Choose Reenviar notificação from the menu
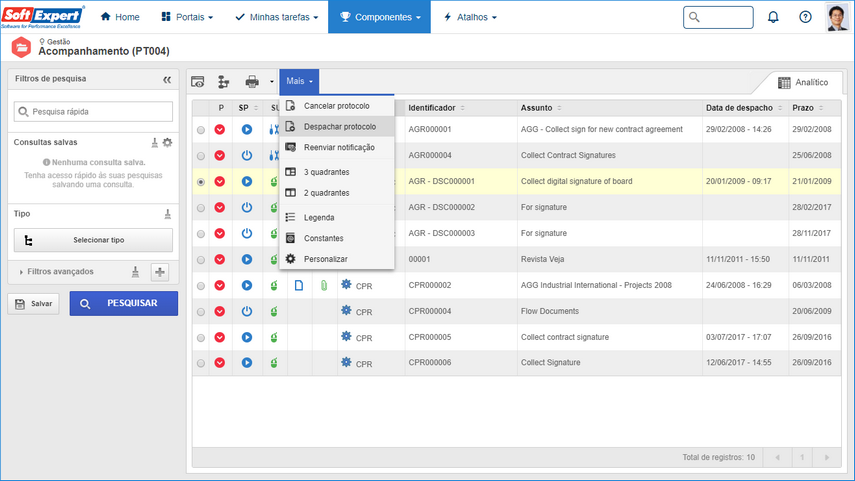Image resolution: width=855 pixels, height=481 pixels. coord(336,147)
